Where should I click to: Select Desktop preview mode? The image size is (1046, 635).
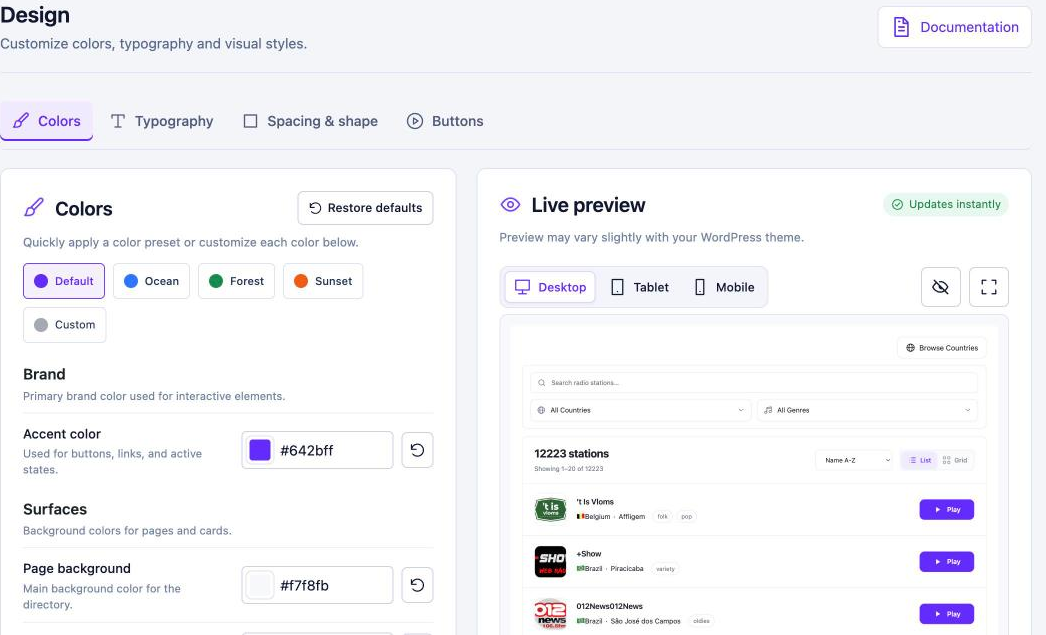pos(550,287)
